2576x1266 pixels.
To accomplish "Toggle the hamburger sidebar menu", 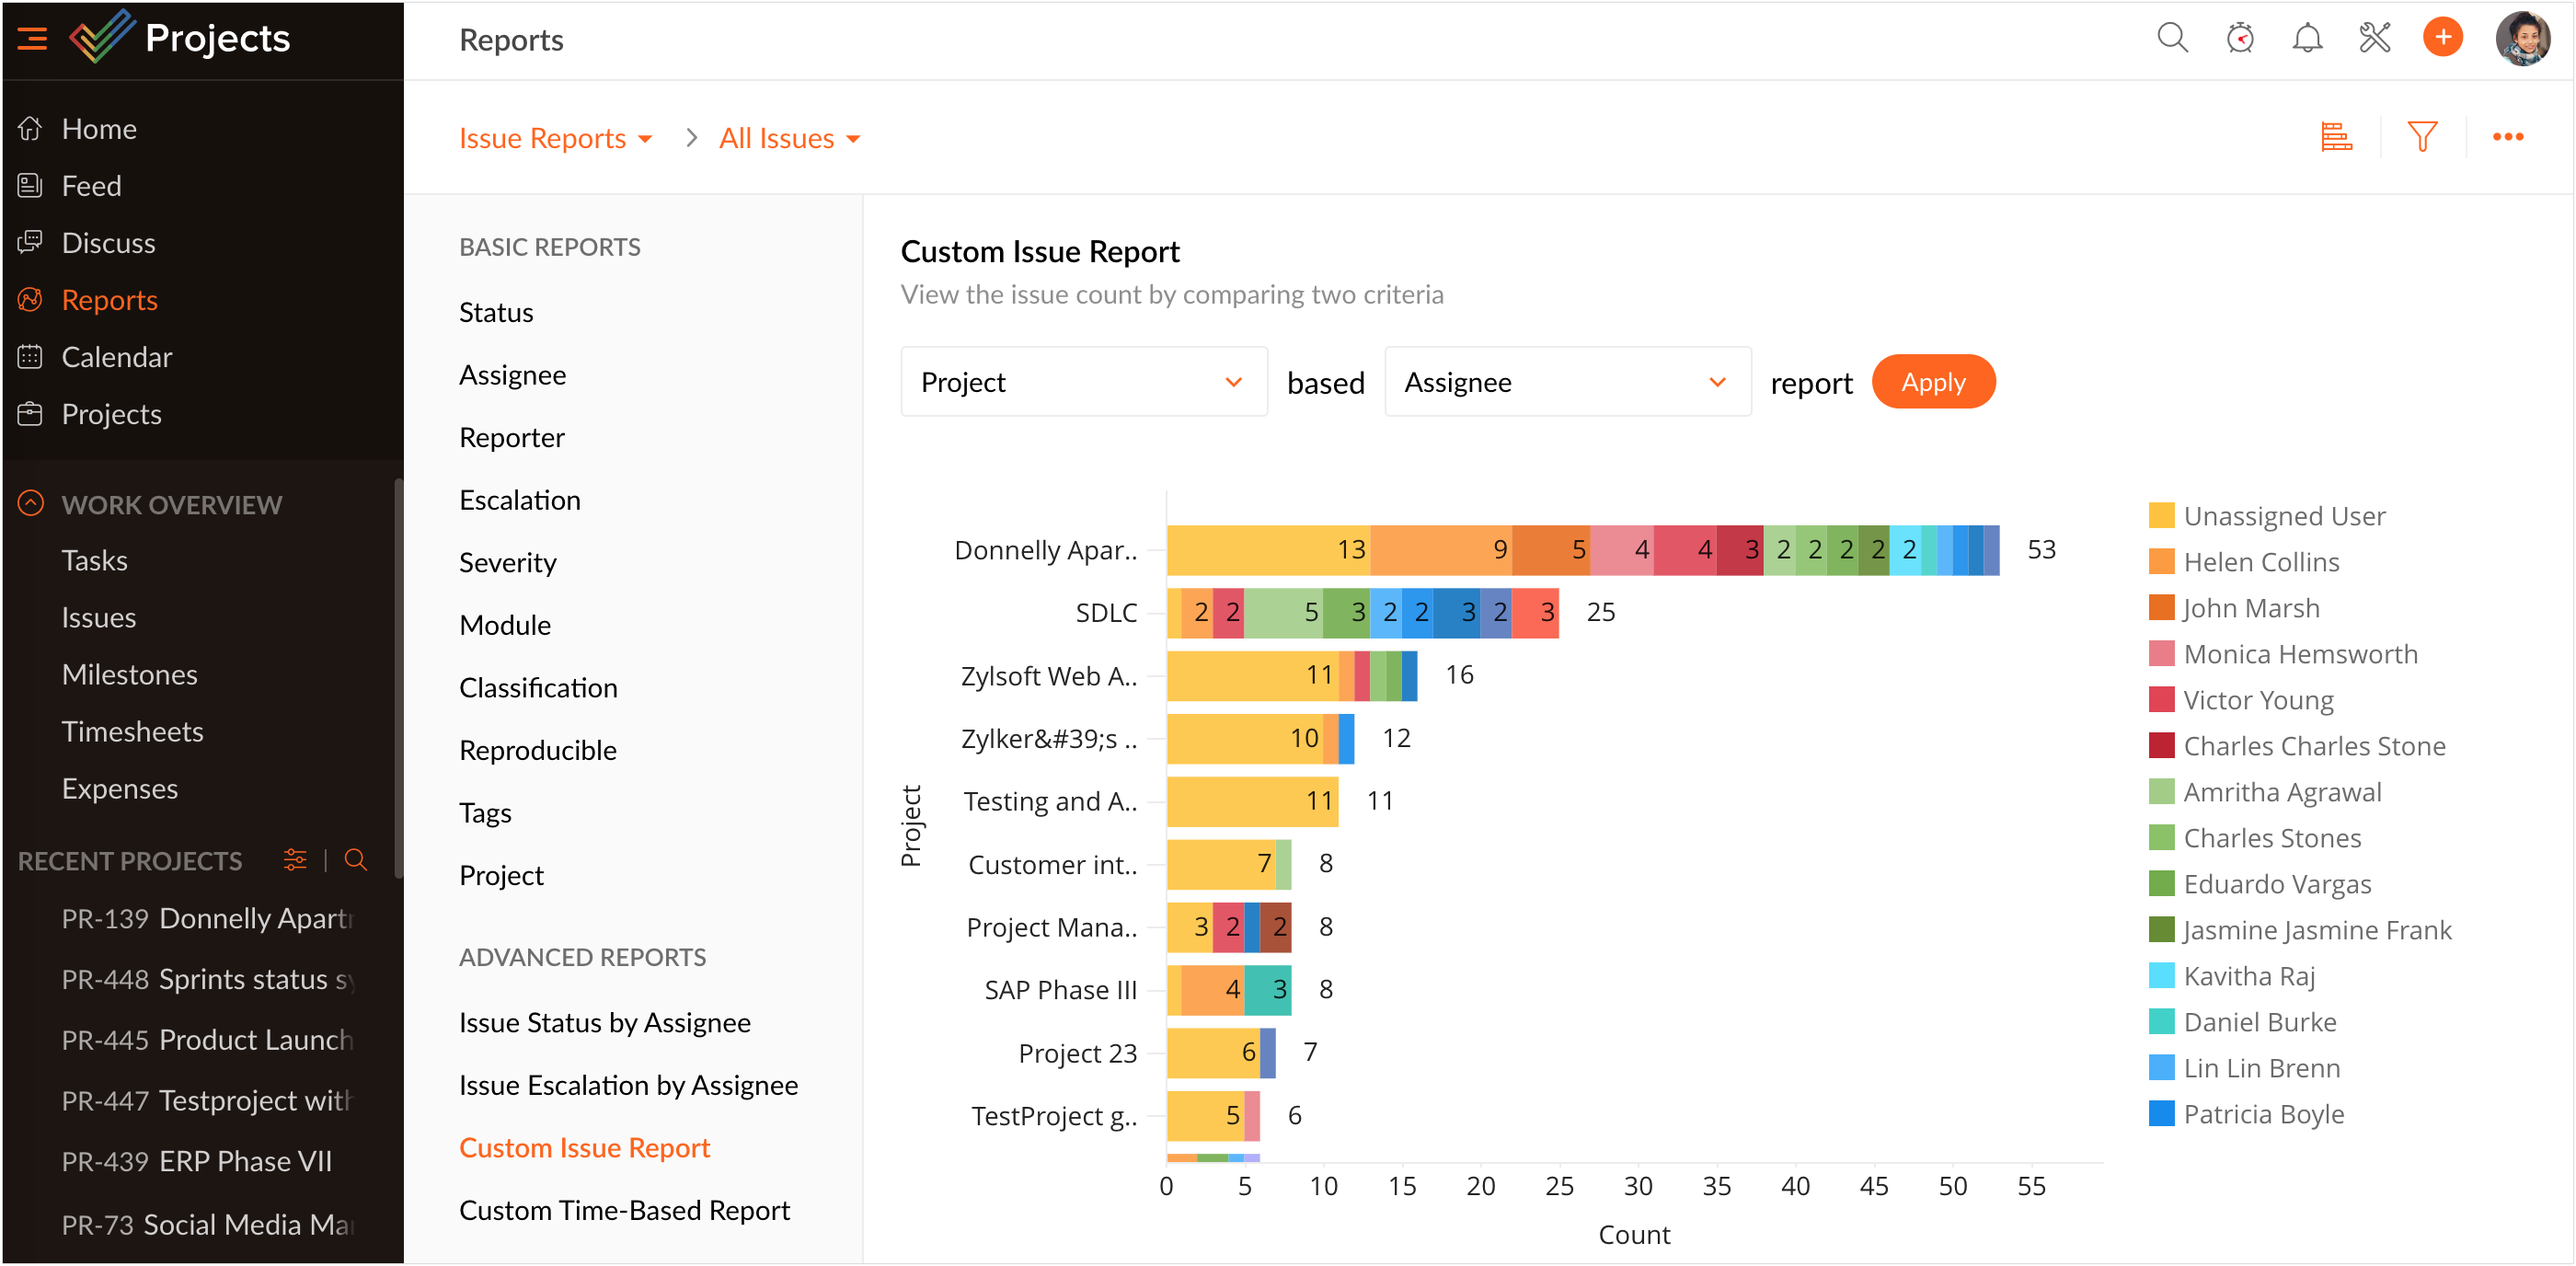I will pos(32,39).
